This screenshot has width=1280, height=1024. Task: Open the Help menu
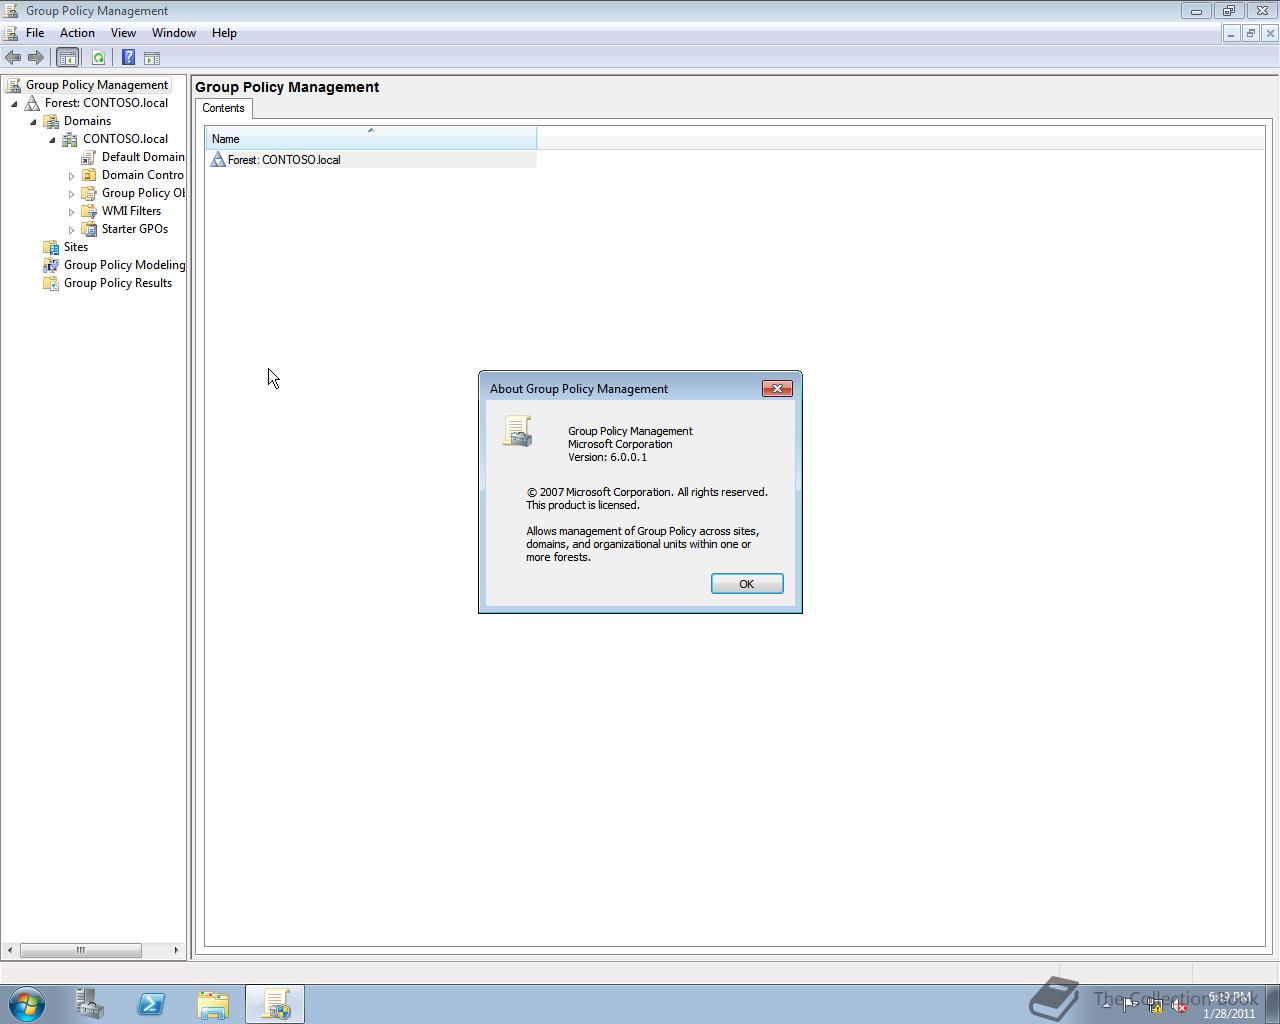[x=224, y=33]
